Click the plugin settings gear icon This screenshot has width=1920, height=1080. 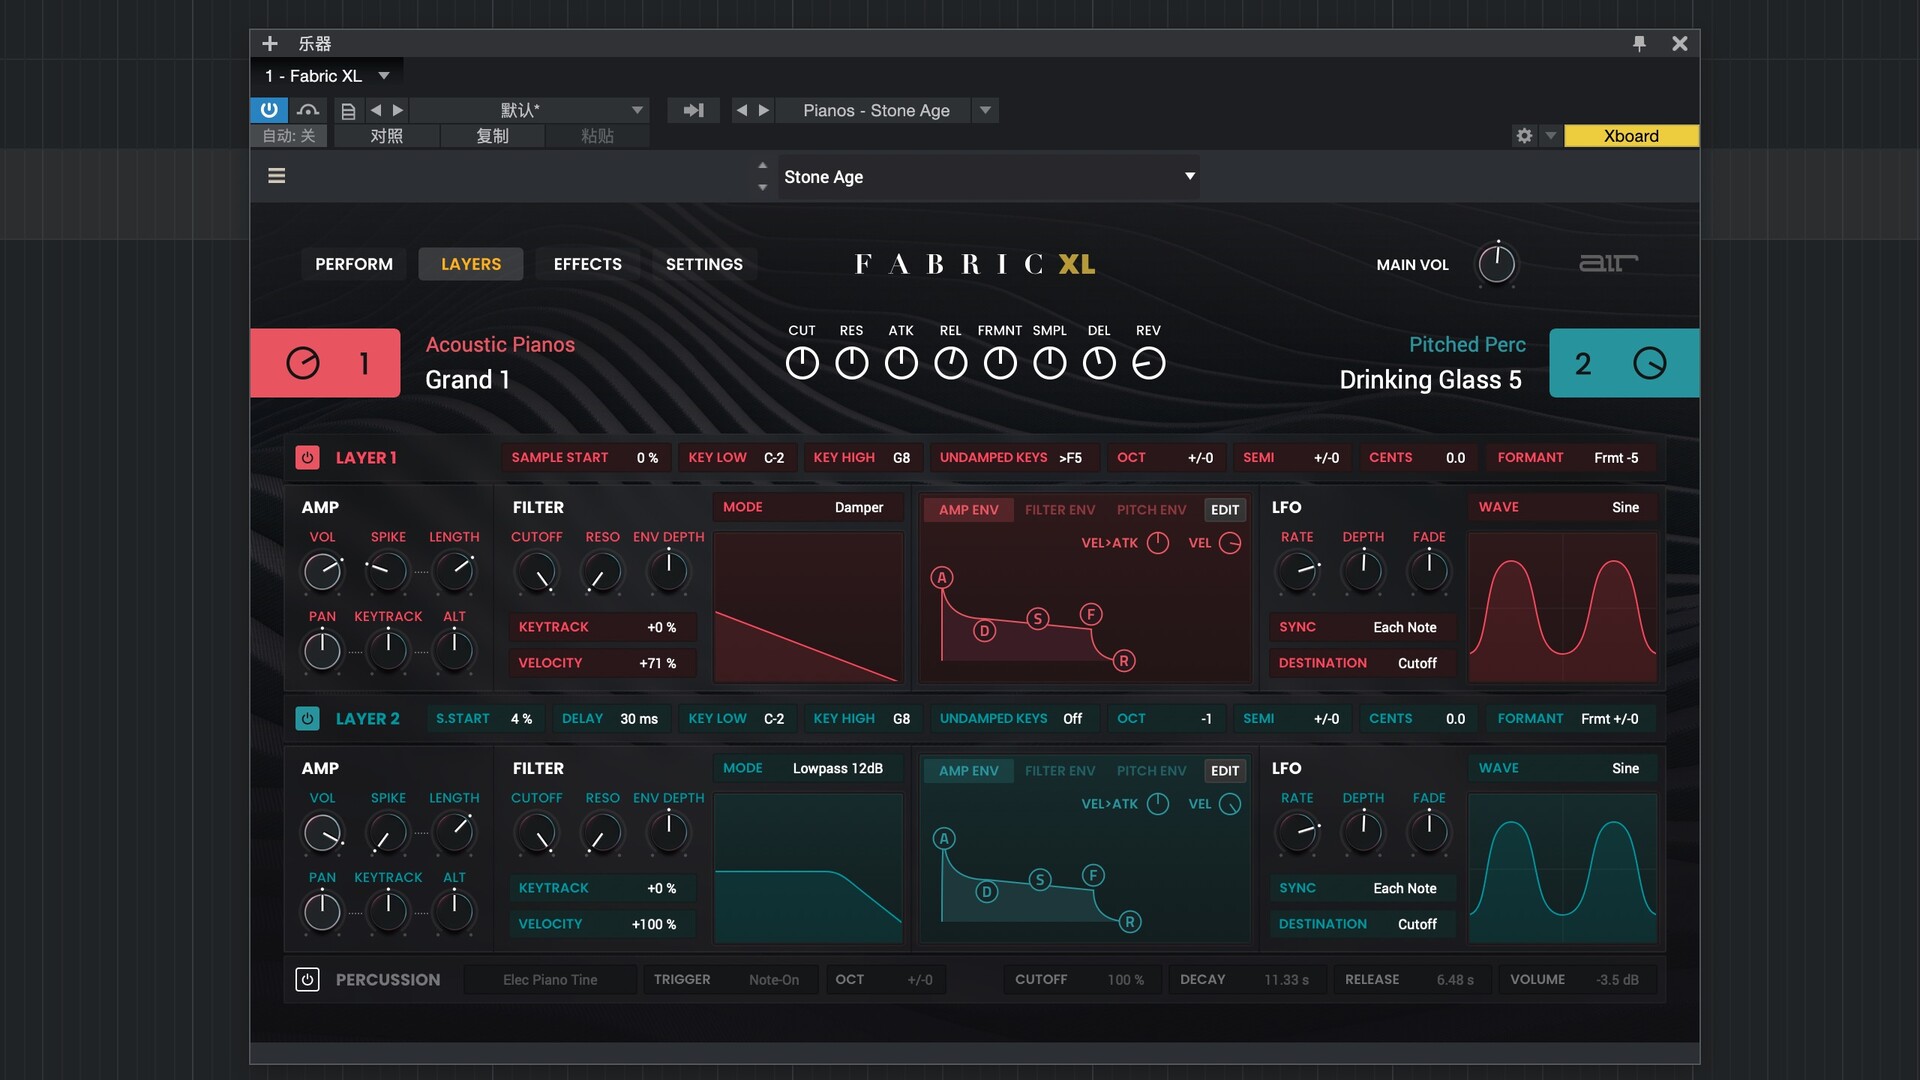pos(1524,136)
